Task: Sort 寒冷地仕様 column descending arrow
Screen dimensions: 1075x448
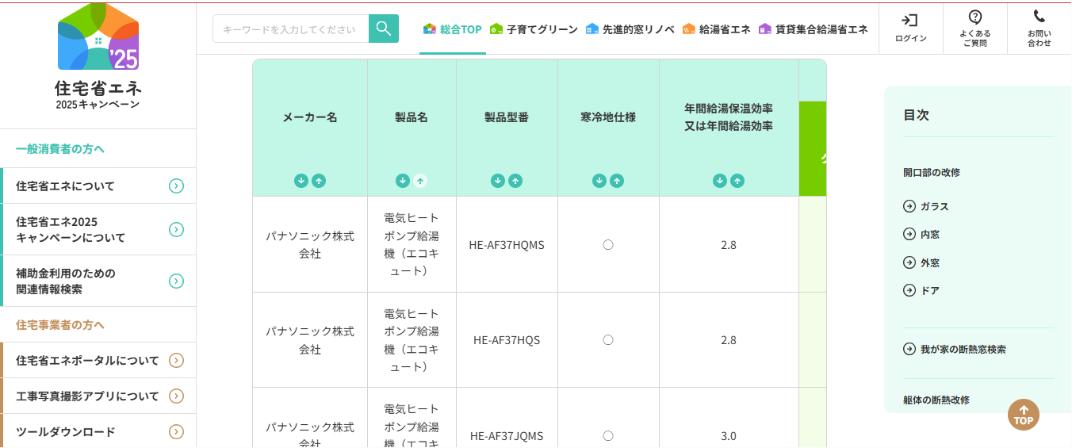Action: click(600, 181)
